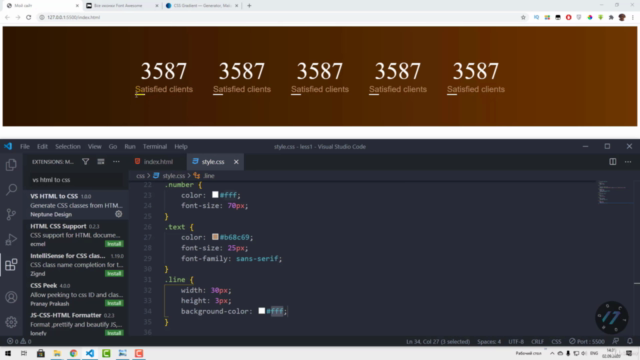Bookmark this page with the star icon

tap(523, 18)
